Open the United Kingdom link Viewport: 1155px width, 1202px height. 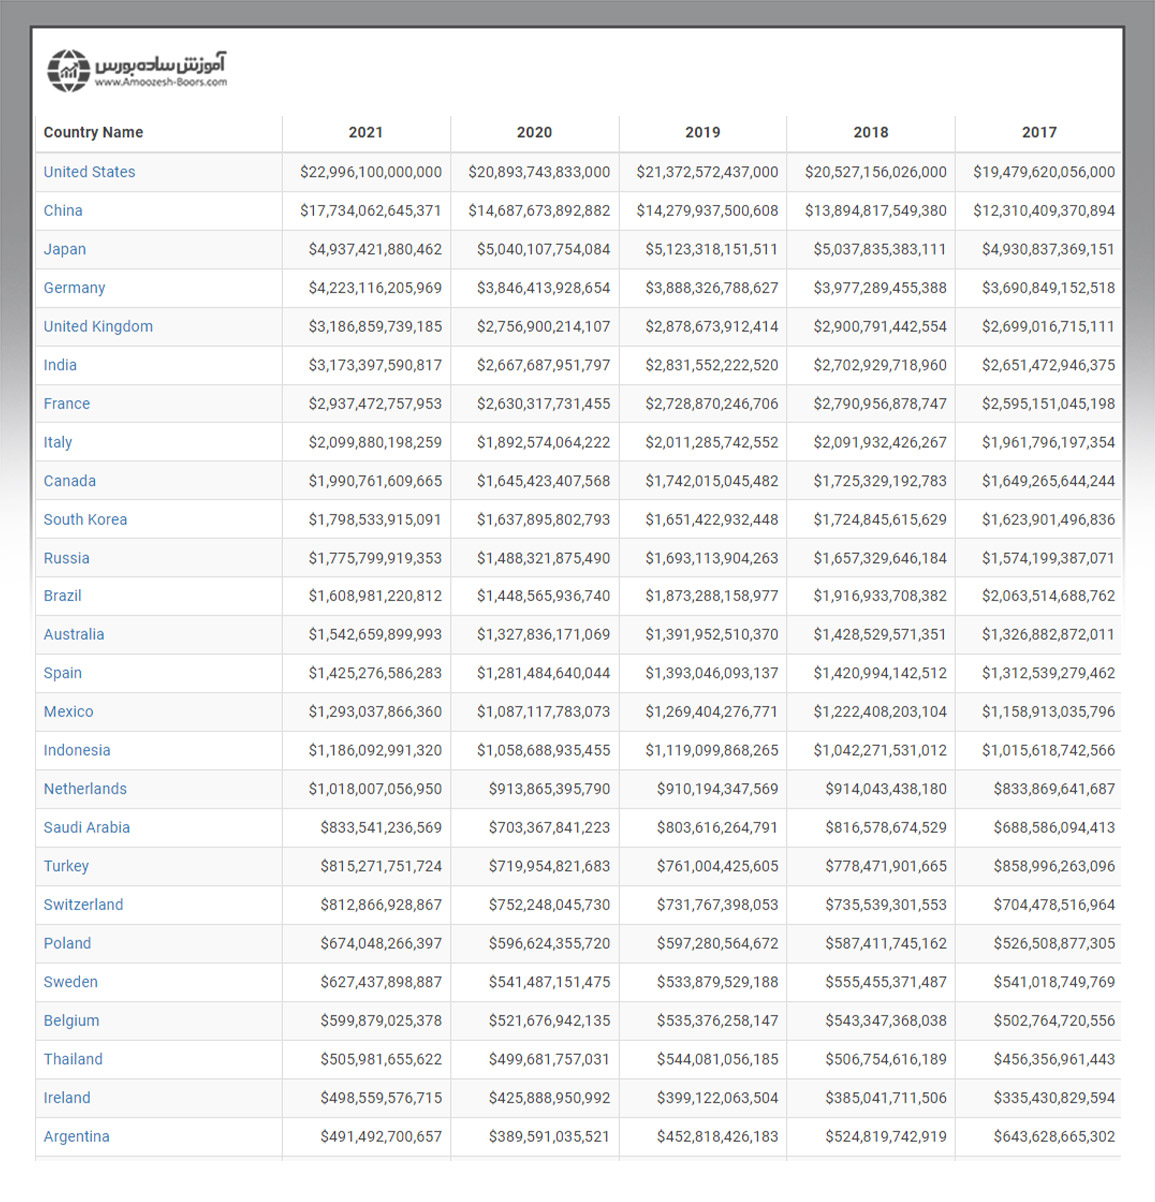98,327
